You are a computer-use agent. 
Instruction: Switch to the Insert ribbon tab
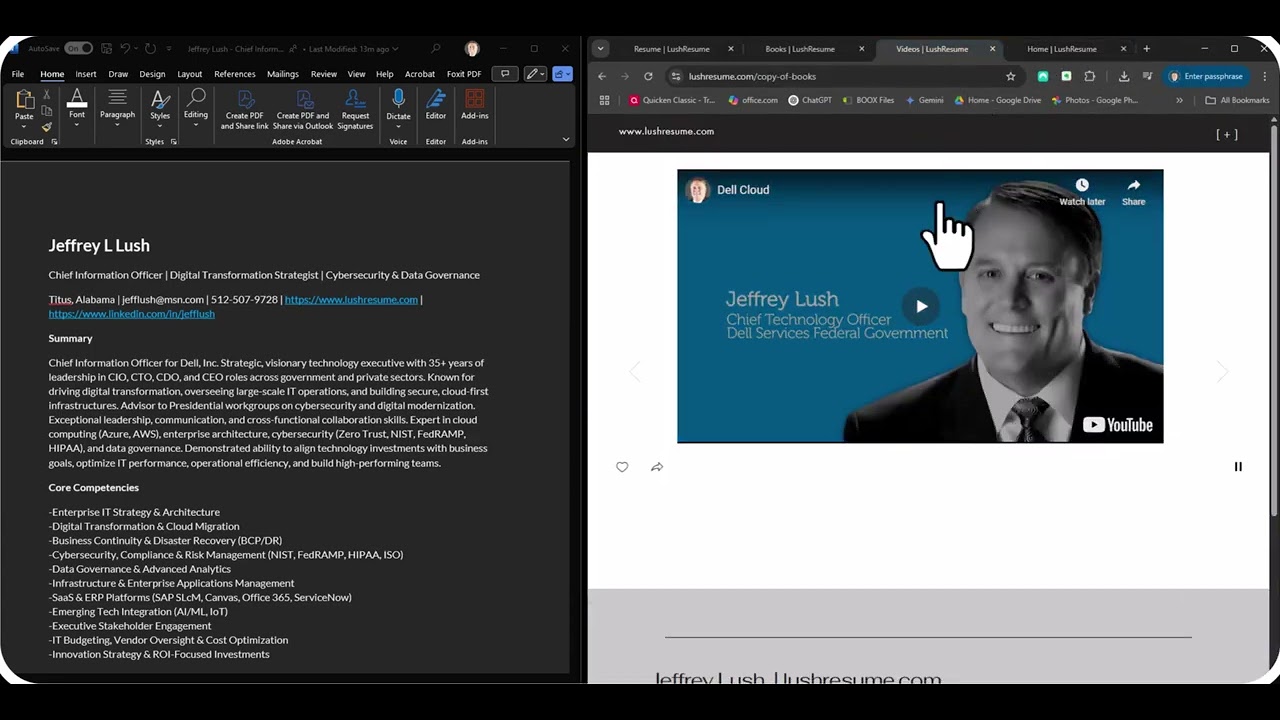coord(86,74)
